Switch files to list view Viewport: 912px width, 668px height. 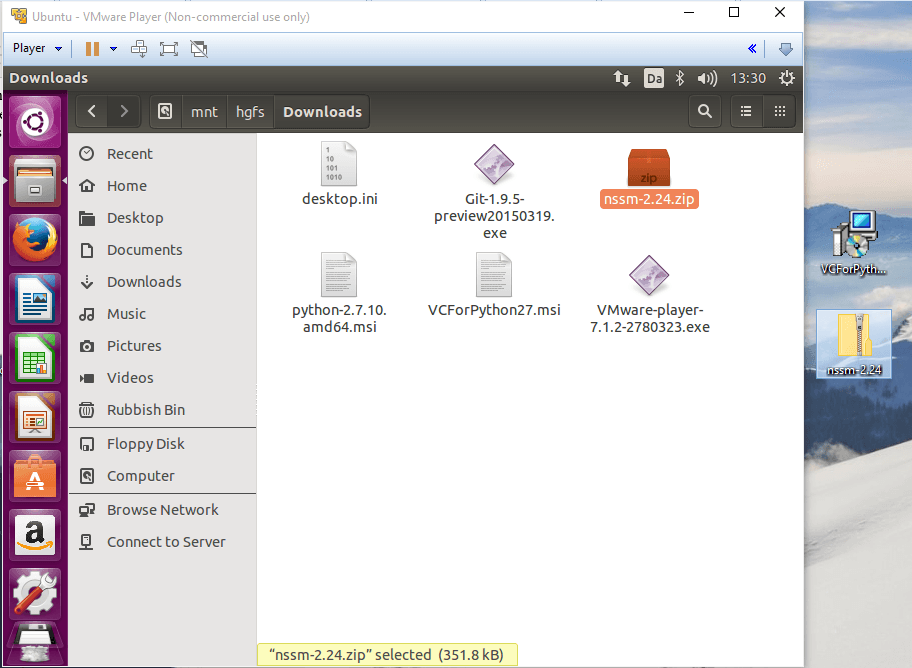(746, 111)
